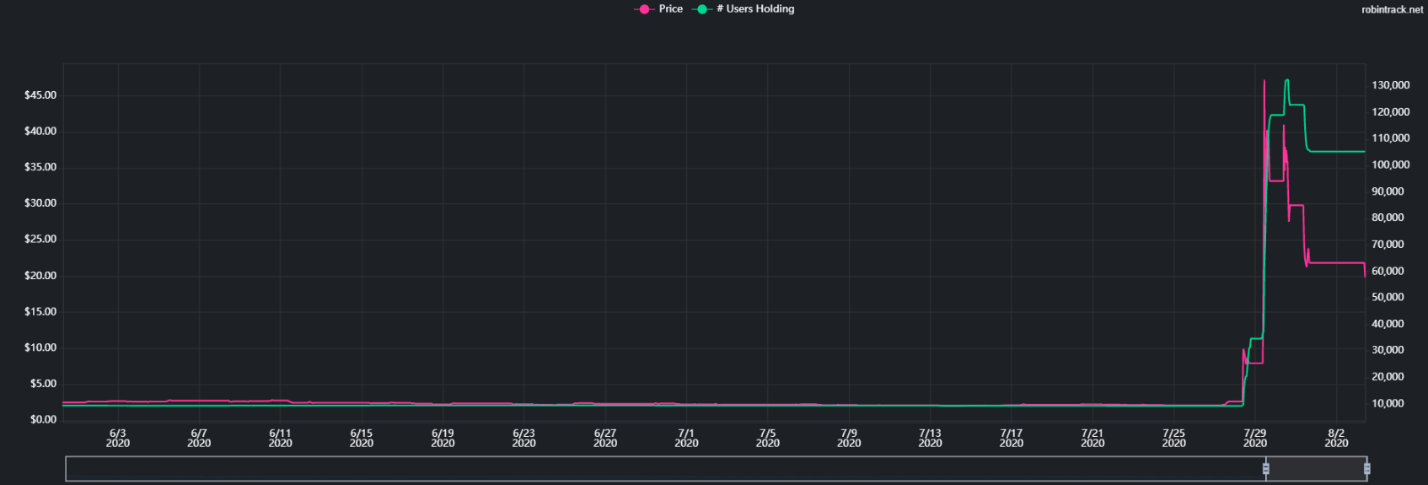The height and width of the screenshot is (485, 1428).
Task: Click the unselected area of the range slider
Action: pos(660,468)
